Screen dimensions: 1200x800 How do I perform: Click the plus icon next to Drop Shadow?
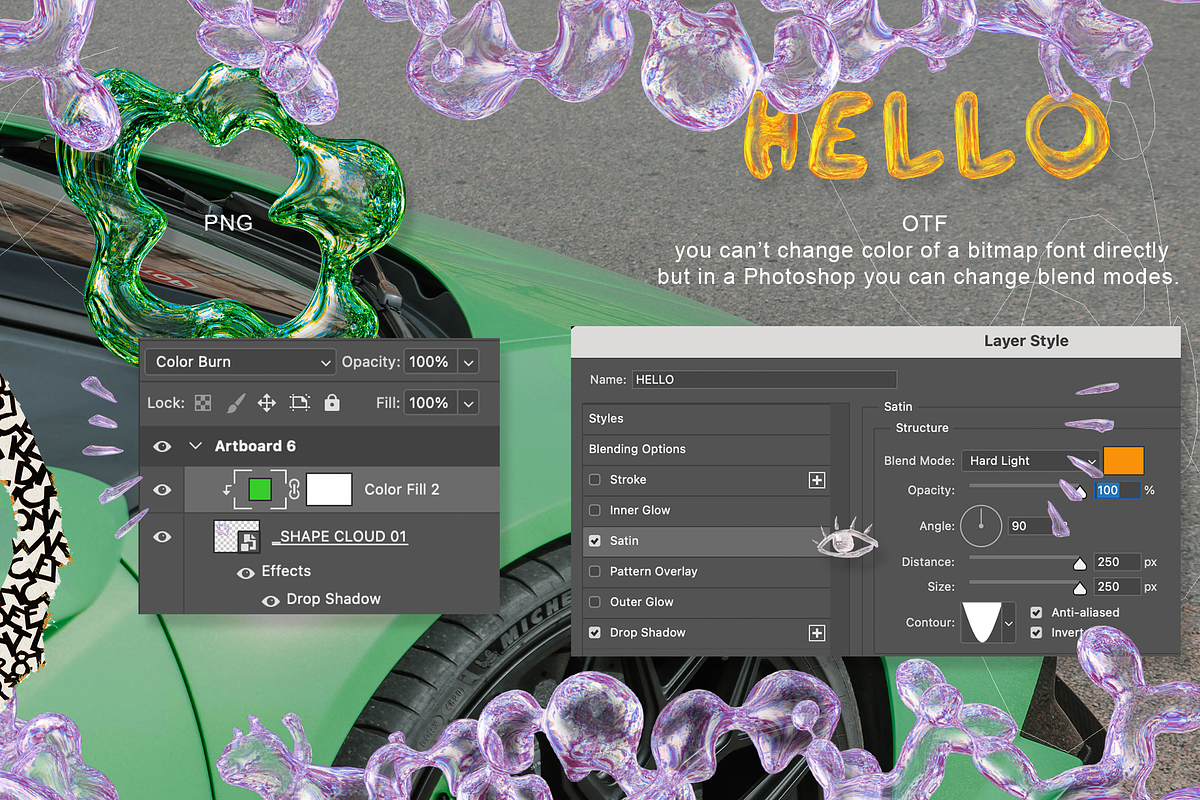tap(817, 633)
